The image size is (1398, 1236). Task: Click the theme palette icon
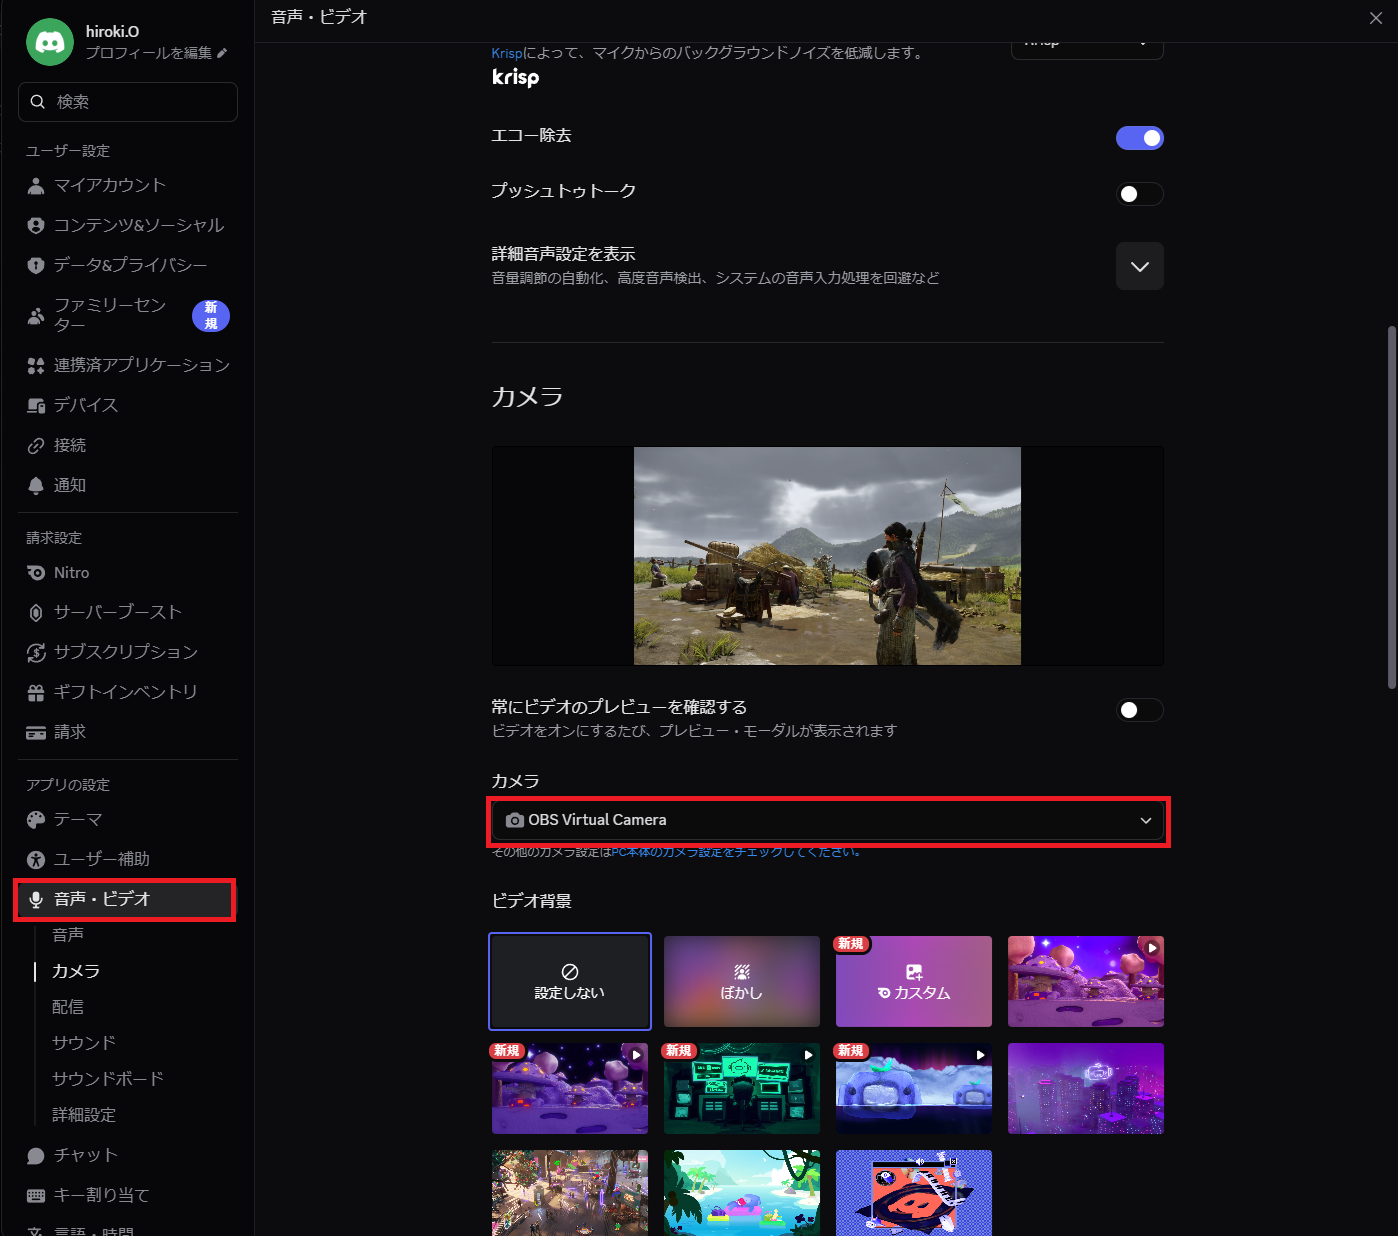tap(36, 820)
